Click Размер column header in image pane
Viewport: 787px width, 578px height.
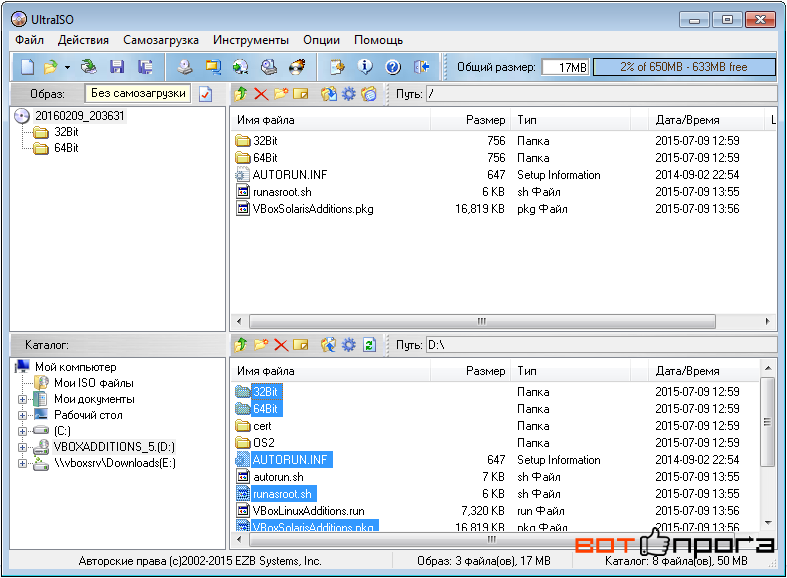(470, 120)
